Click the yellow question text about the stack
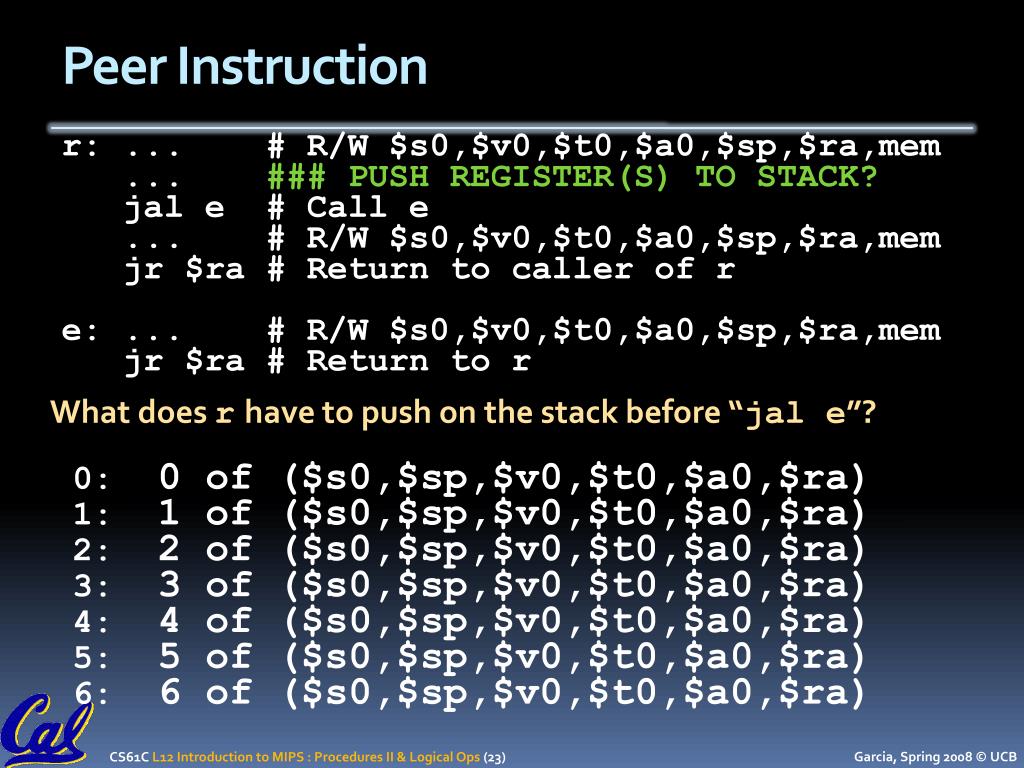The image size is (1024, 768). (x=462, y=413)
